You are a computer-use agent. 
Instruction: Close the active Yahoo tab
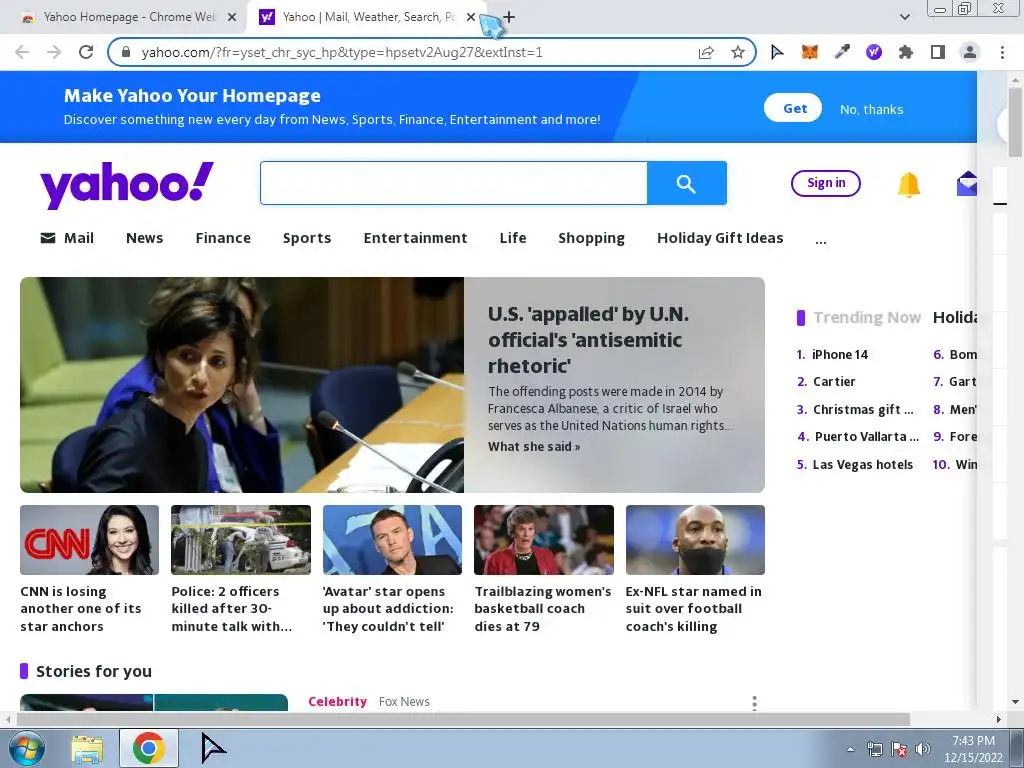[471, 17]
